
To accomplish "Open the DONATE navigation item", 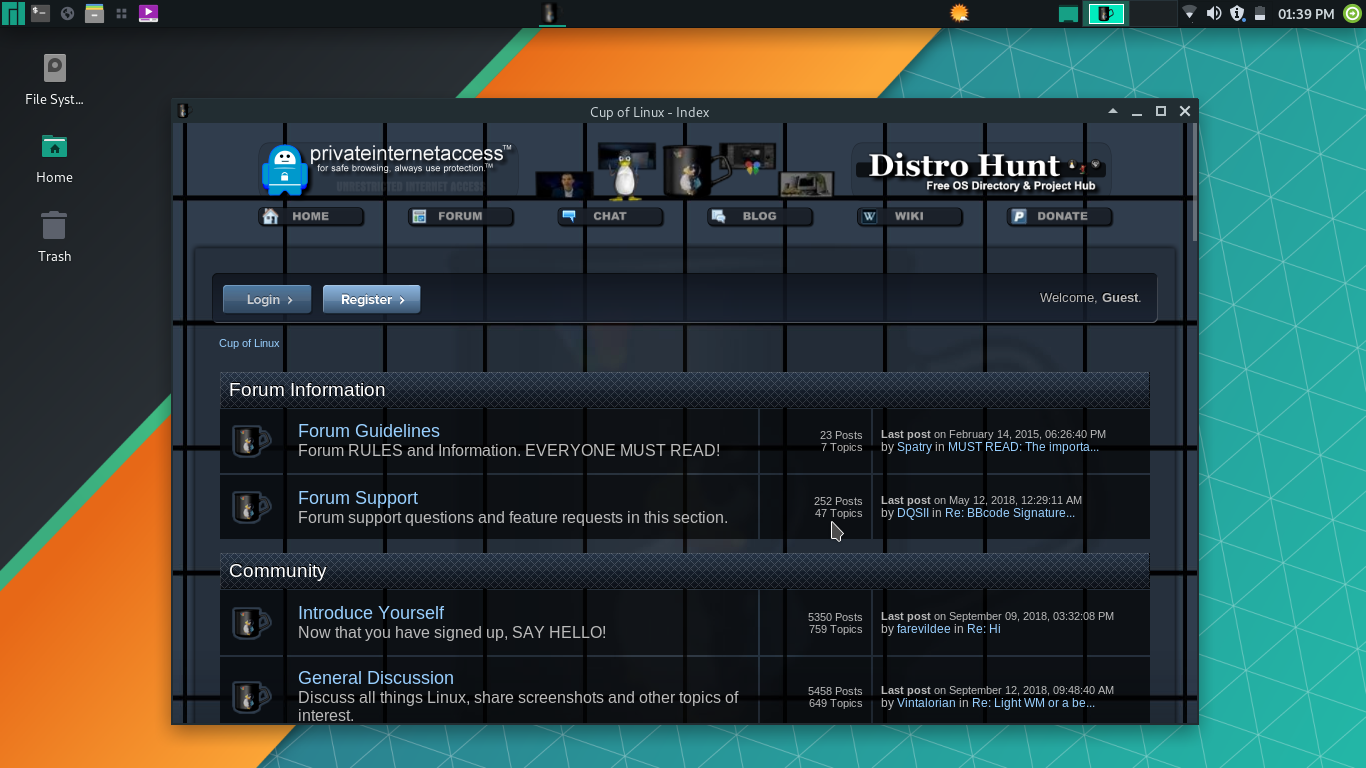I will (x=1060, y=216).
